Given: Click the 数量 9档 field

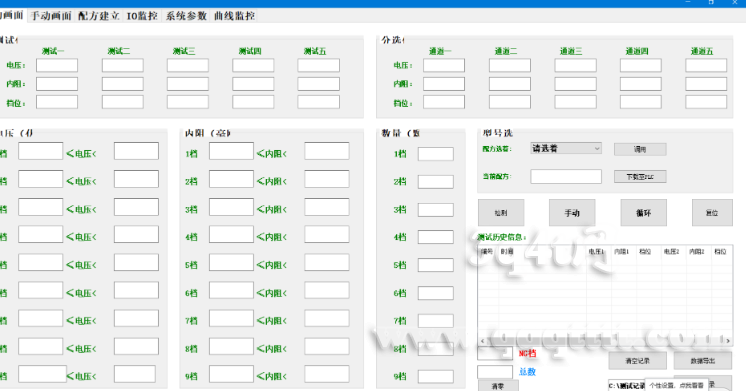Looking at the screenshot, I should (x=436, y=377).
